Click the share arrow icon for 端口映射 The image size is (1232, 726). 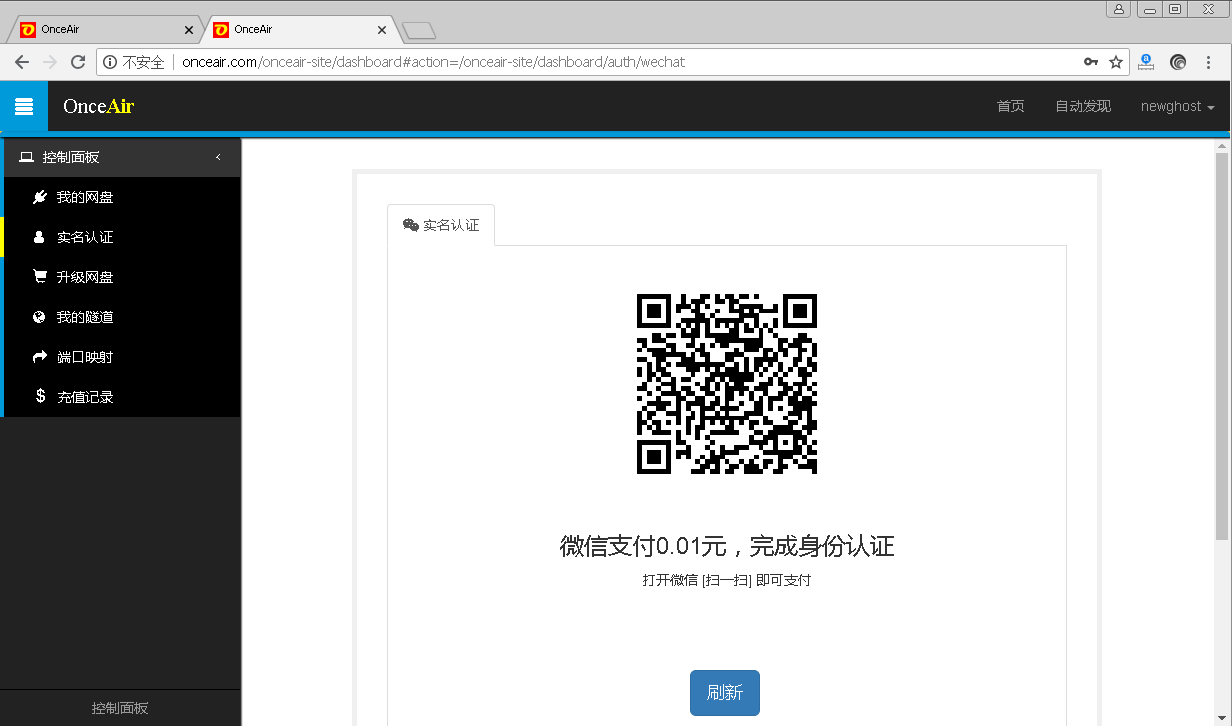tap(40, 357)
